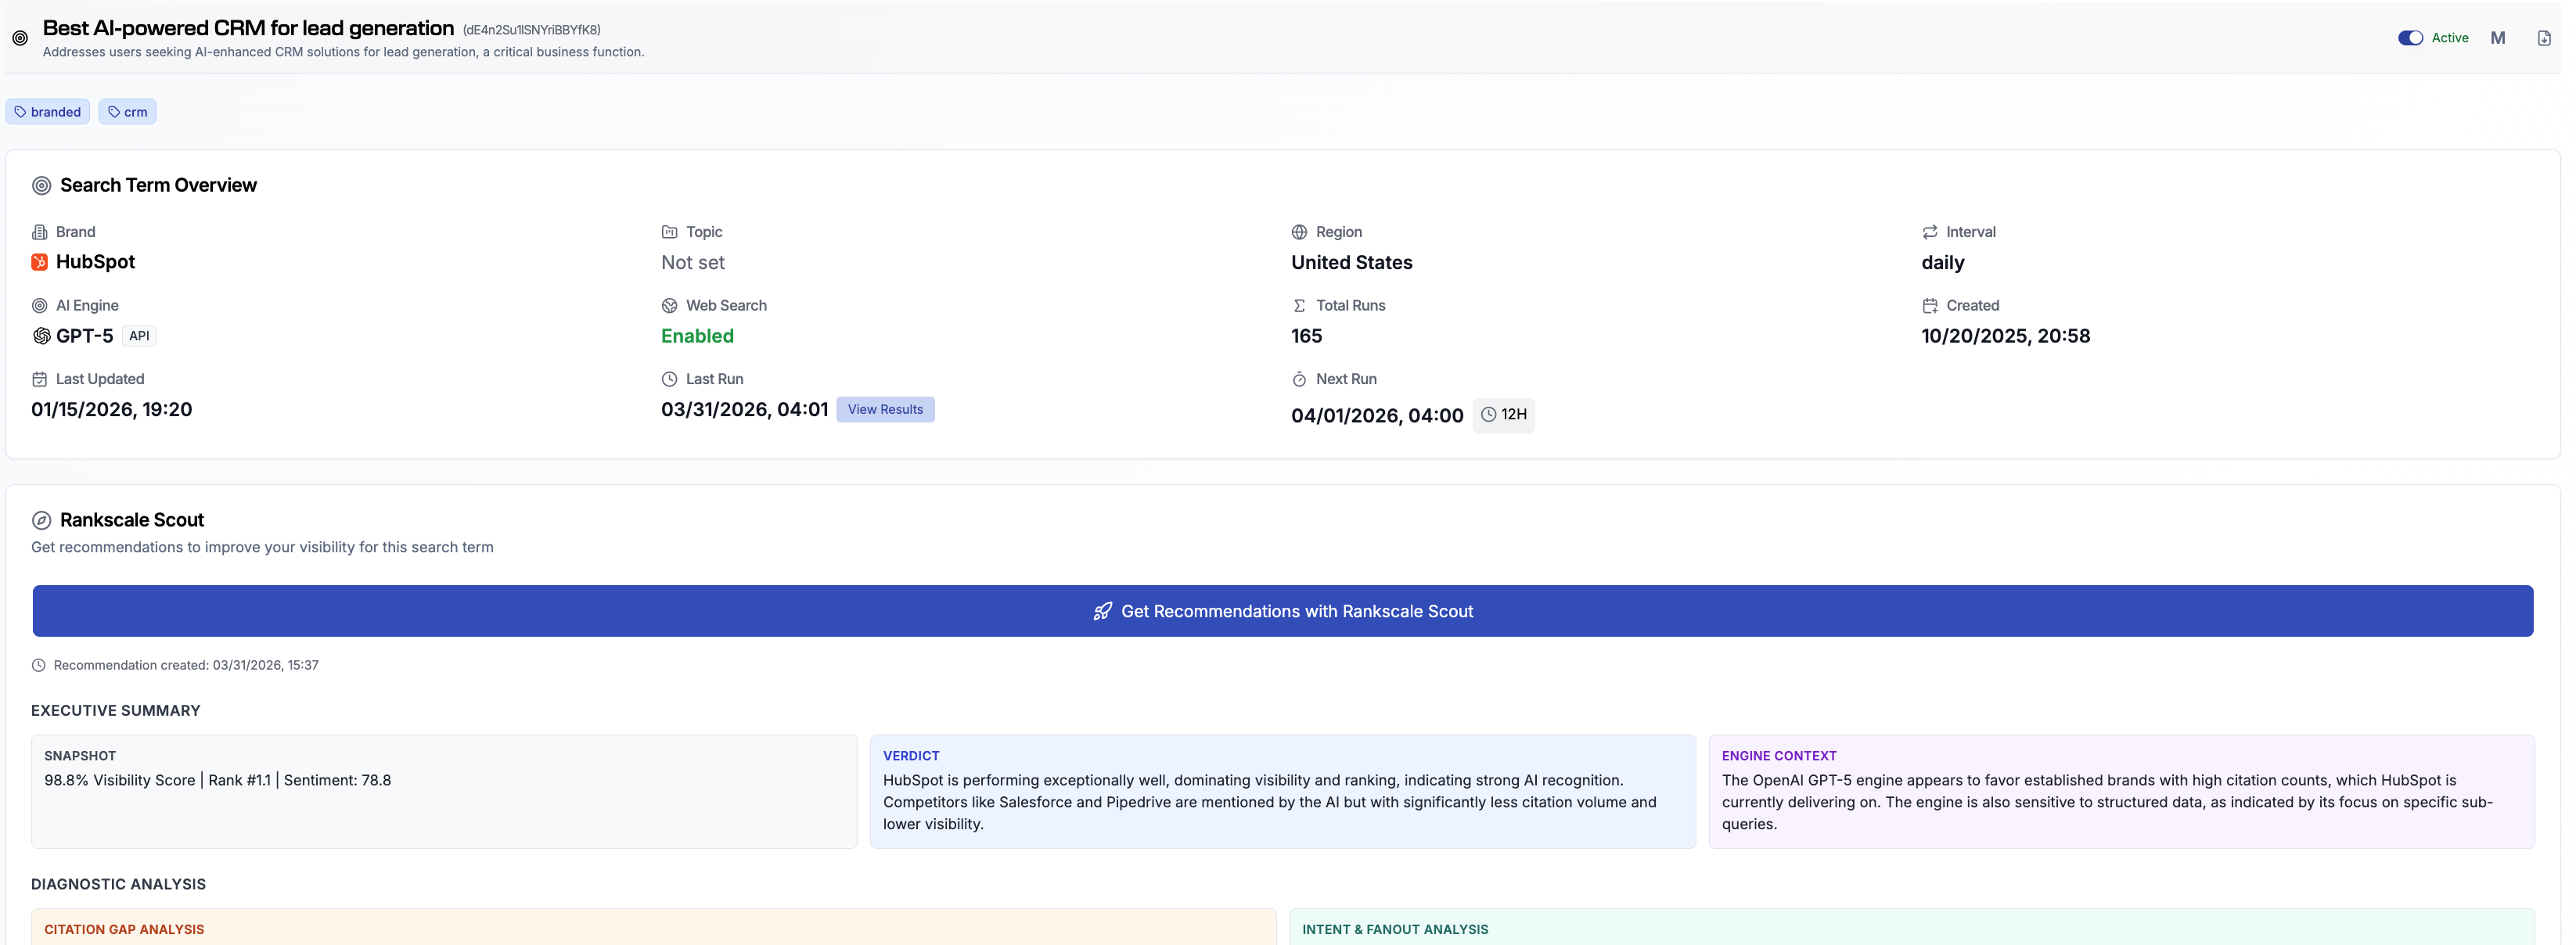The height and width of the screenshot is (945, 2576).
Task: Click the interval value 'daily'
Action: coord(1943,263)
